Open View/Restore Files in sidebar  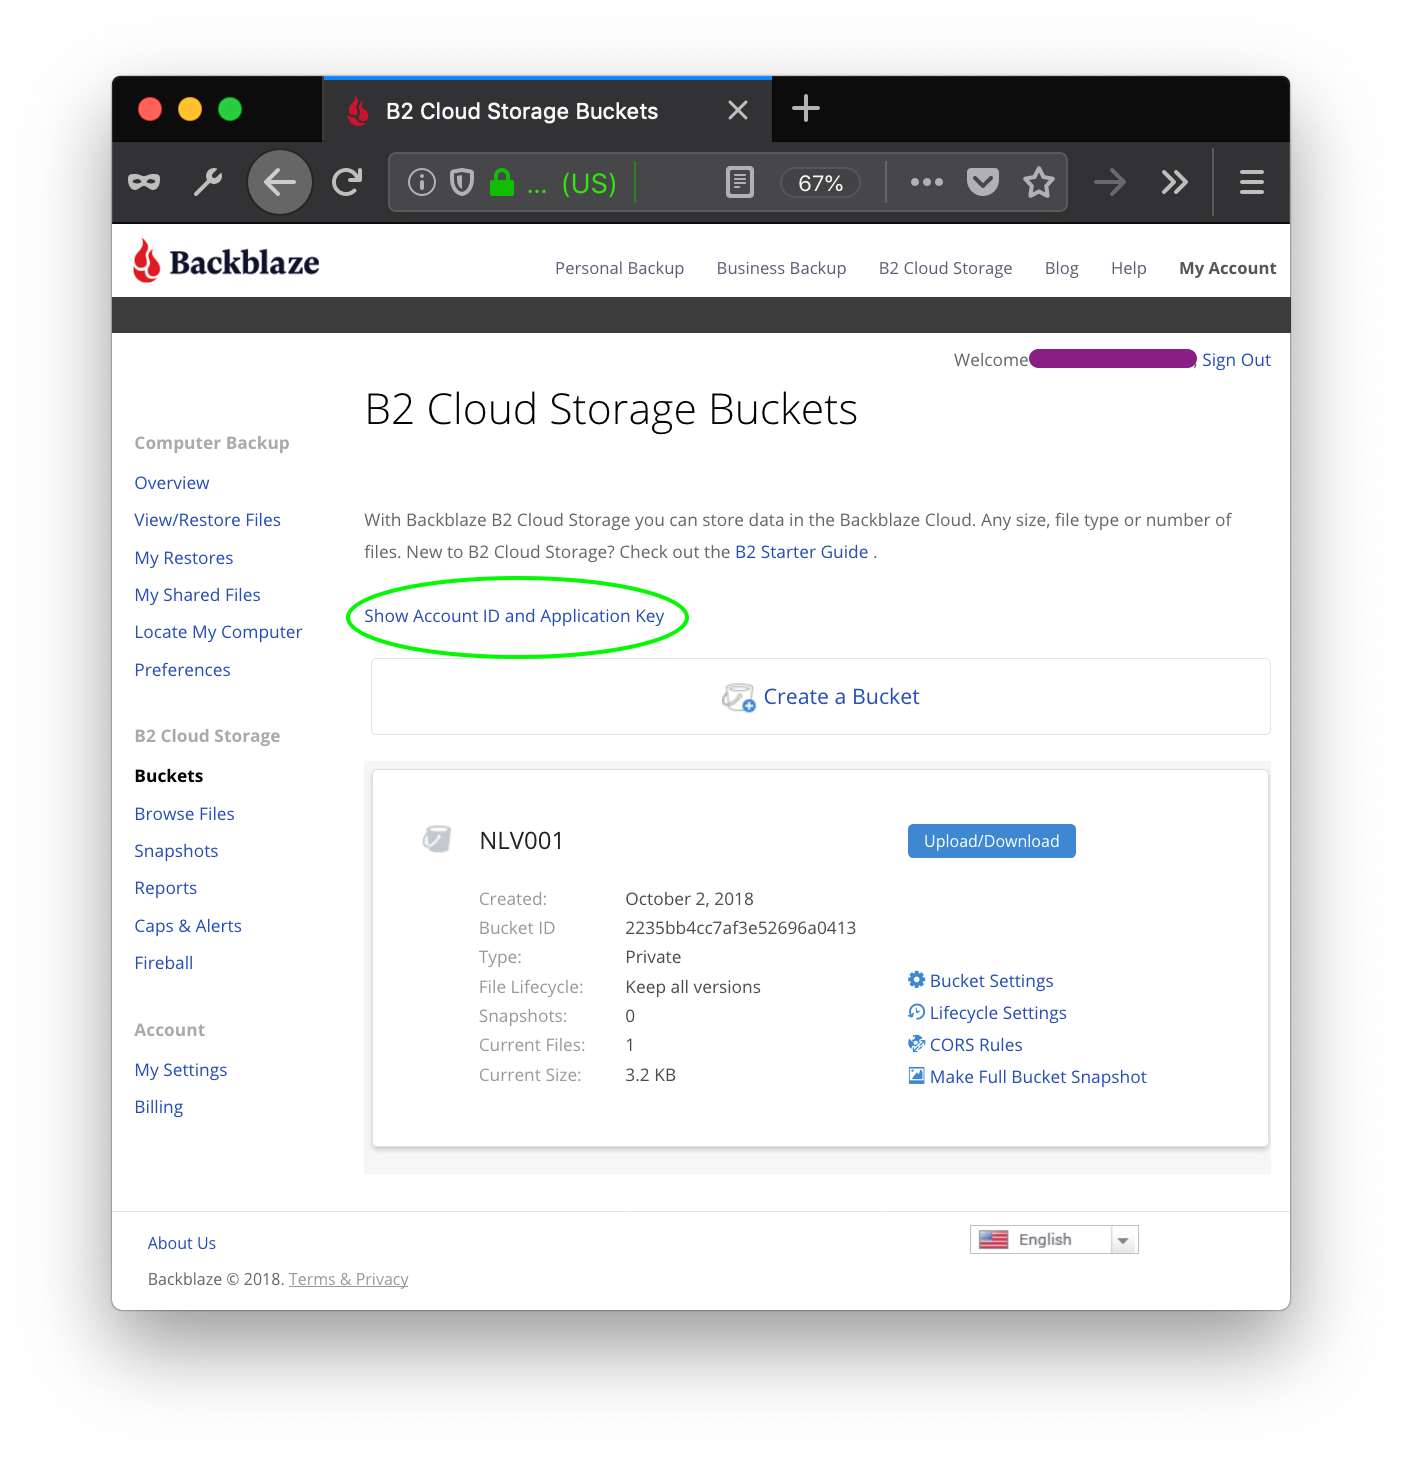(x=208, y=520)
